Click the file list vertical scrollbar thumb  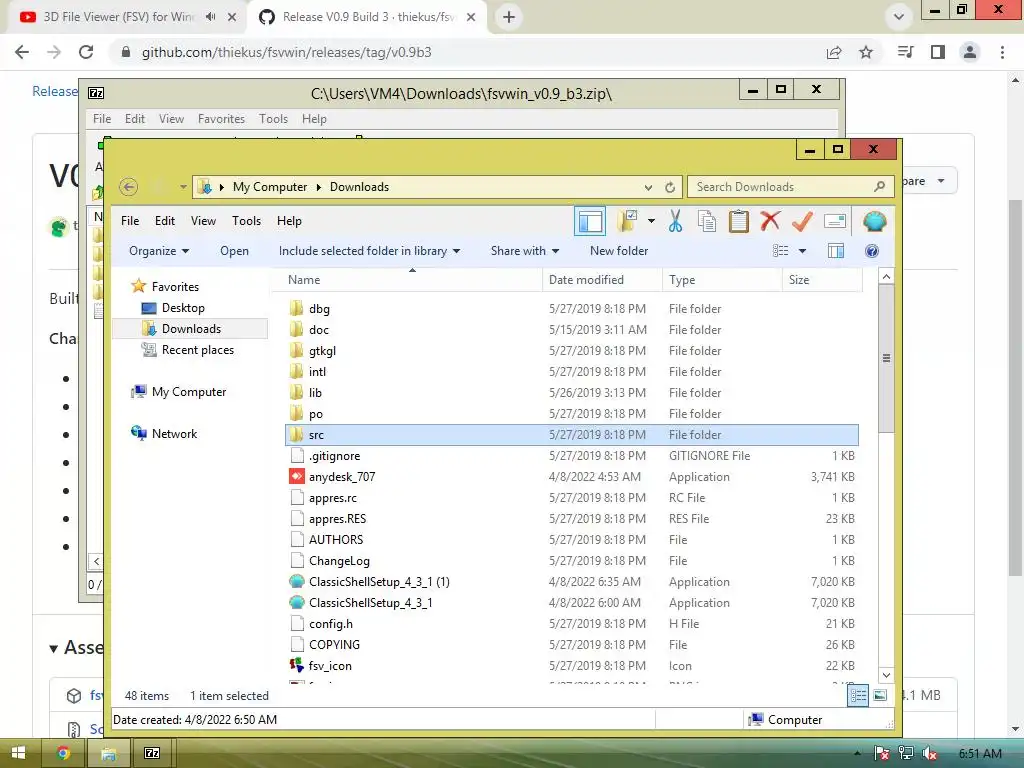point(886,358)
